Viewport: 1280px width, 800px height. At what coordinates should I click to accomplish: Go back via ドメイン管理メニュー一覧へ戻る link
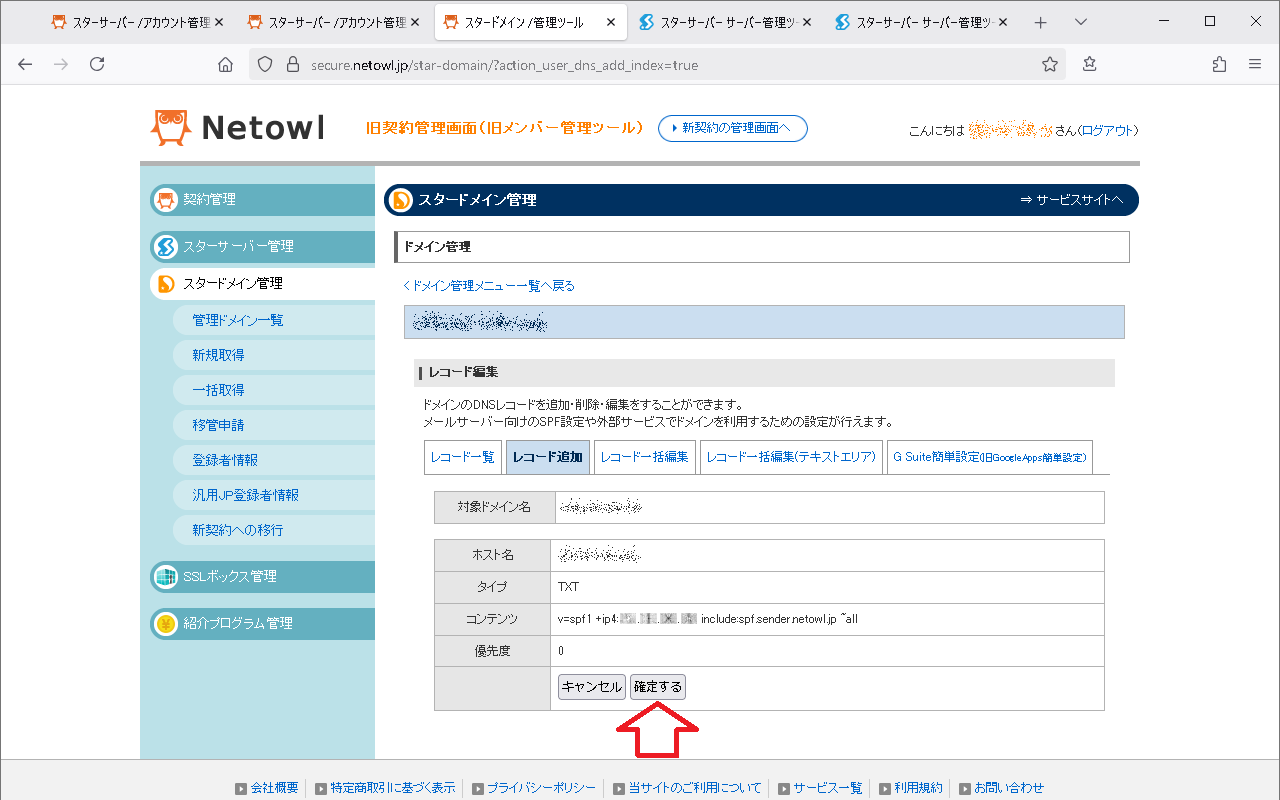pos(490,286)
